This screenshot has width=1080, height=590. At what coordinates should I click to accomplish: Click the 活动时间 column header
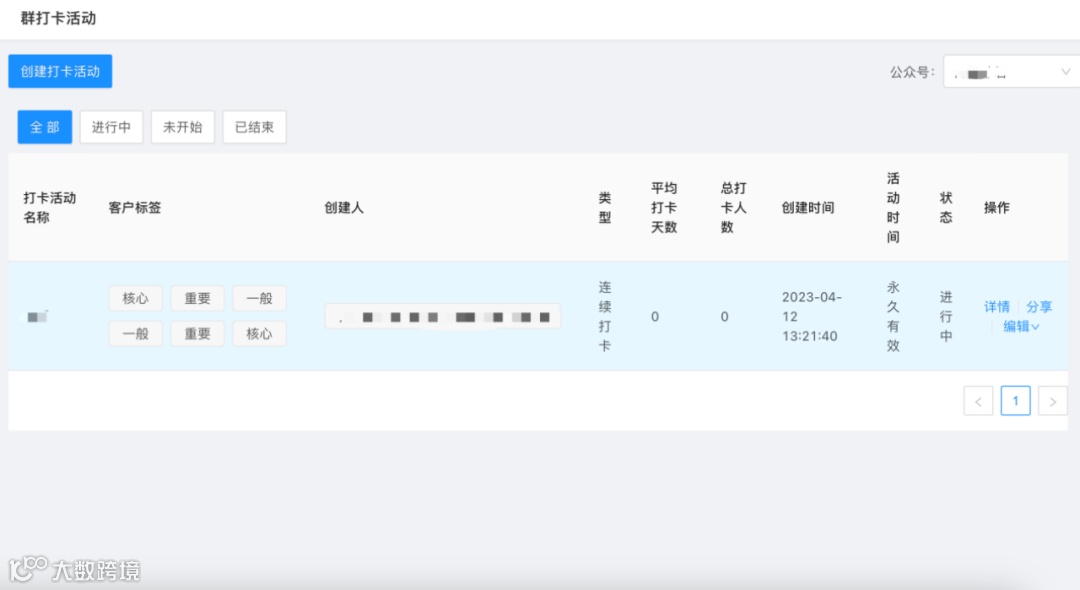[x=893, y=208]
